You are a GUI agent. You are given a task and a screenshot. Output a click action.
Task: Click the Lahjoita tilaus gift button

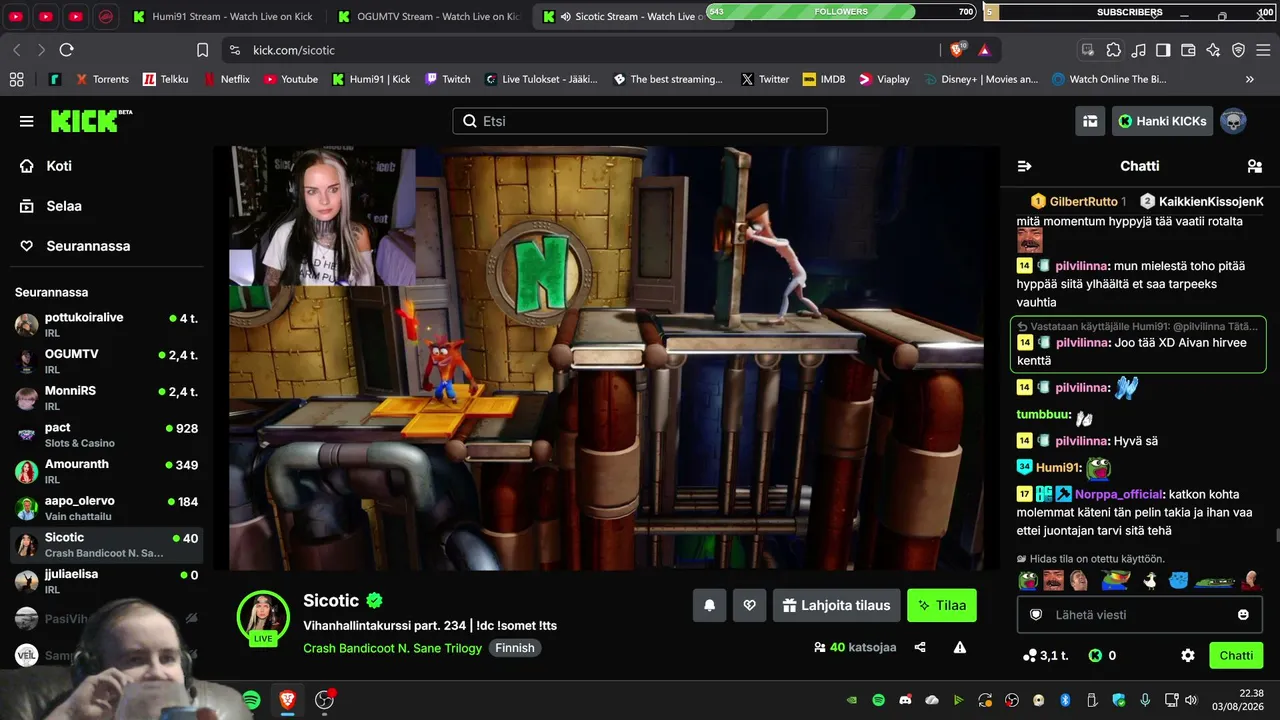click(836, 605)
